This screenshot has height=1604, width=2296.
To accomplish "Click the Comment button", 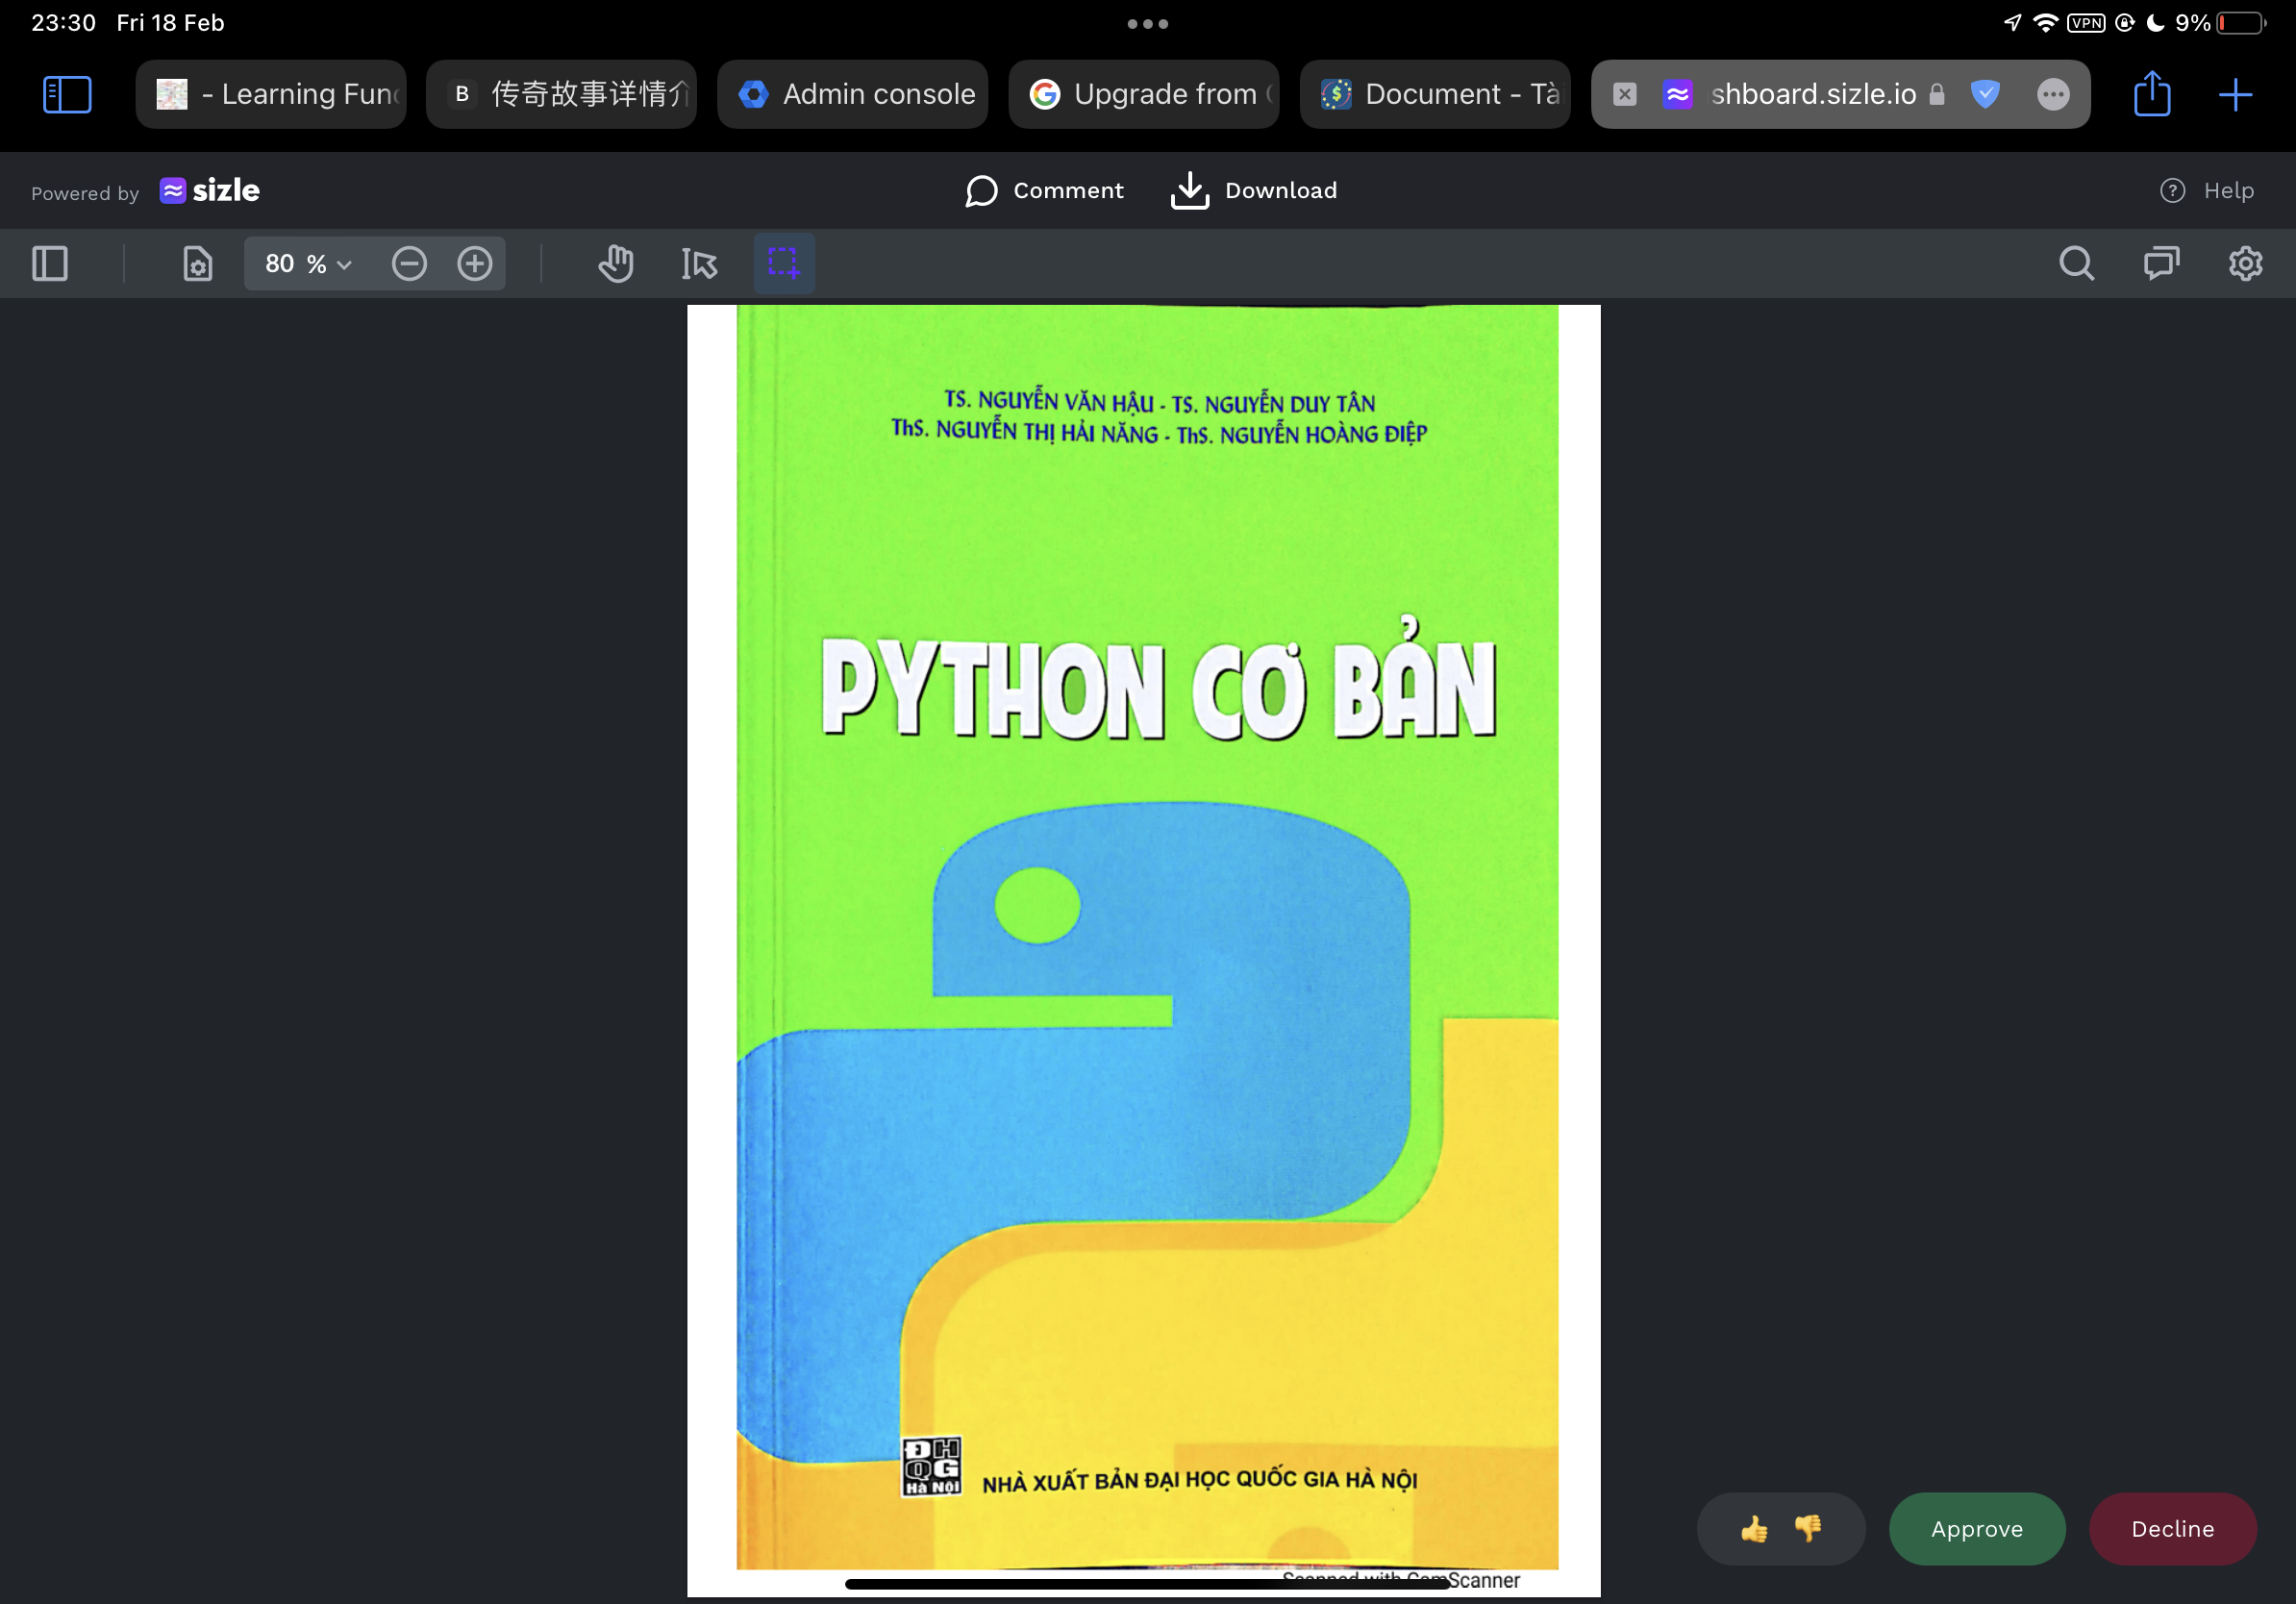I will click(1044, 190).
